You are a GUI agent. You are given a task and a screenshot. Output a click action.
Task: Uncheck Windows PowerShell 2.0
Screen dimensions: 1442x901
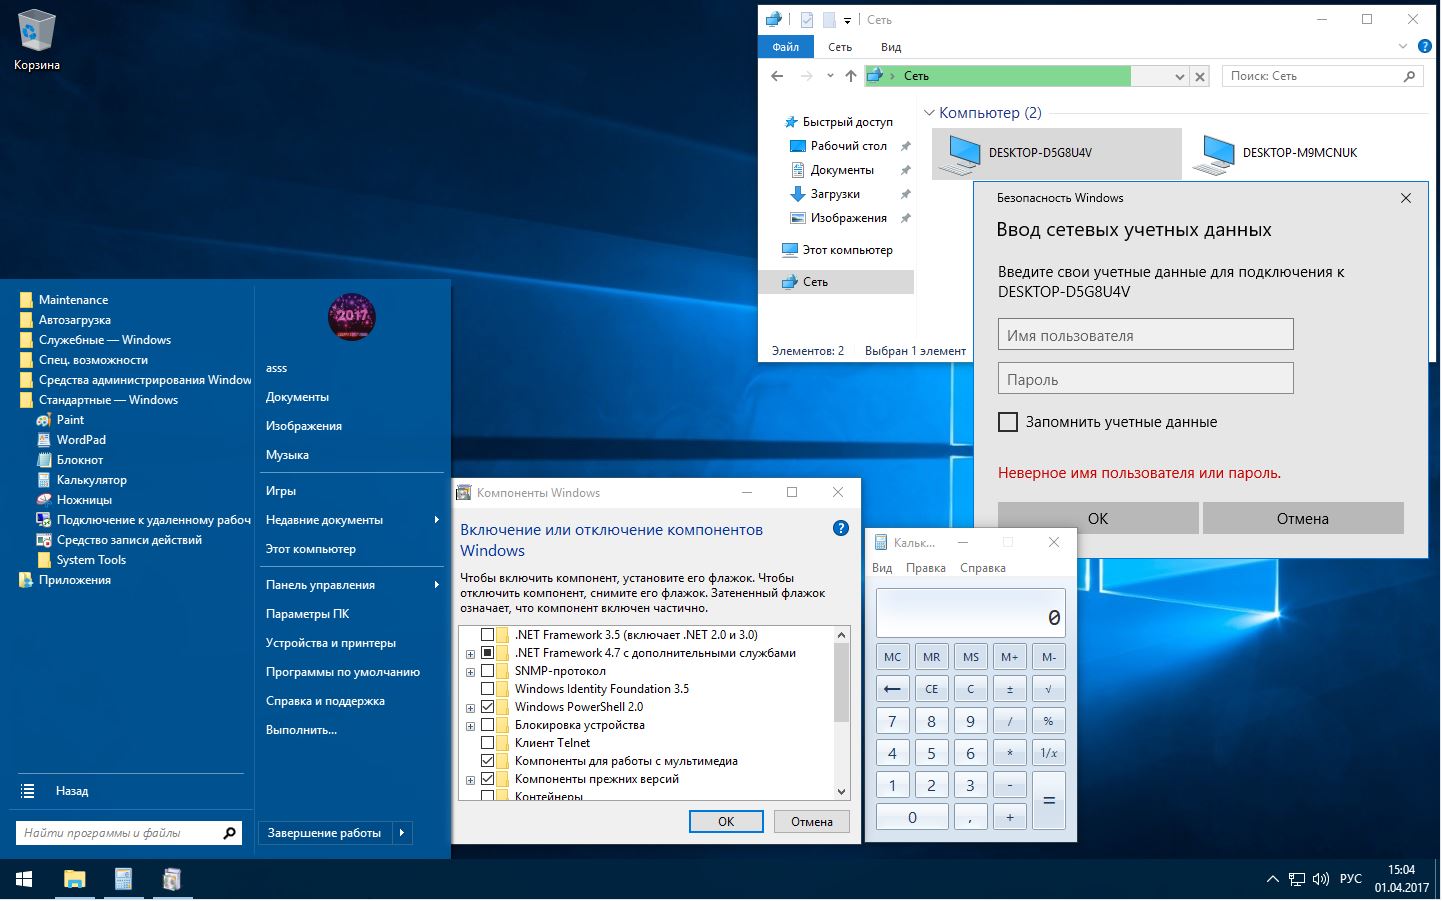488,707
